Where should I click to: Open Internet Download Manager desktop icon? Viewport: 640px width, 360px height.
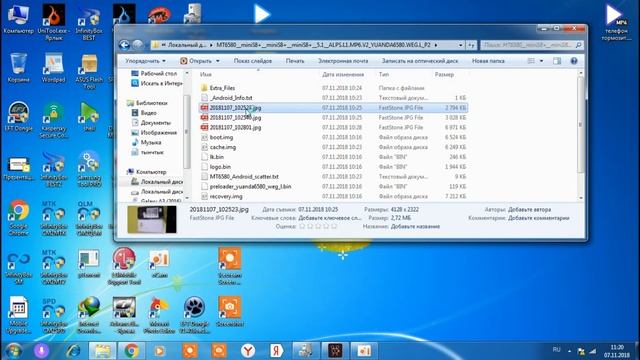(89, 316)
